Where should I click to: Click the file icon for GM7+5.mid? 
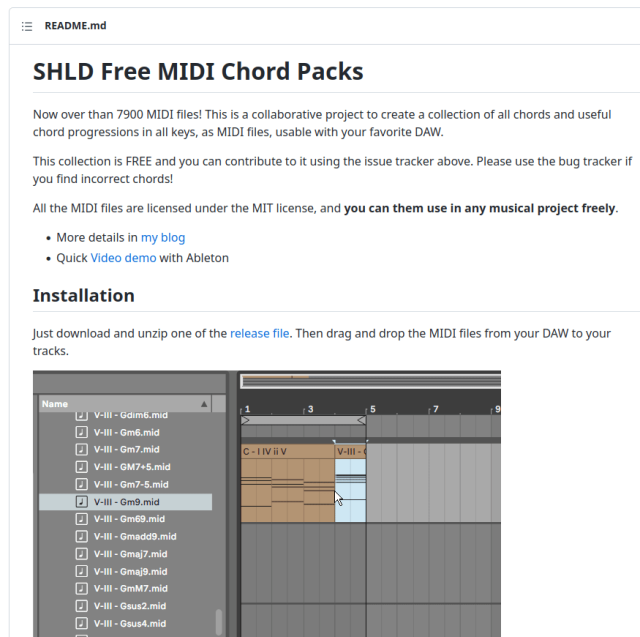[x=82, y=467]
